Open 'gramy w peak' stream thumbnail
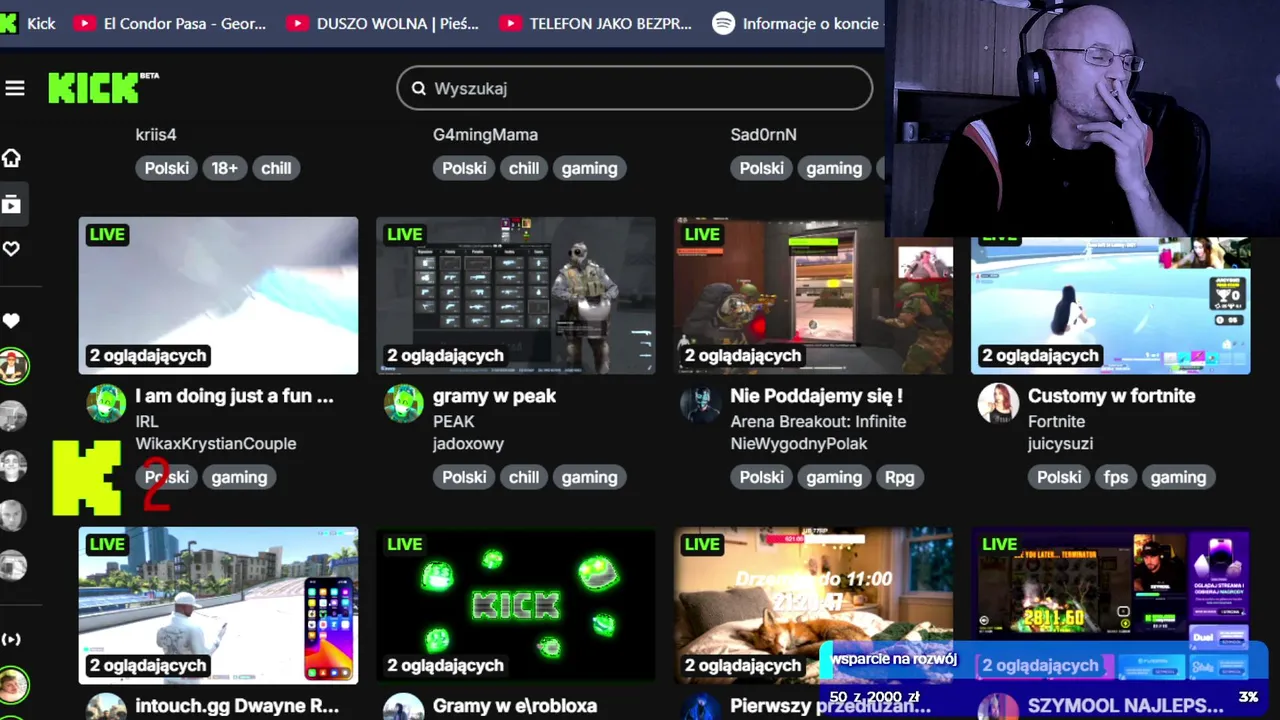Viewport: 1280px width, 720px height. click(x=516, y=296)
